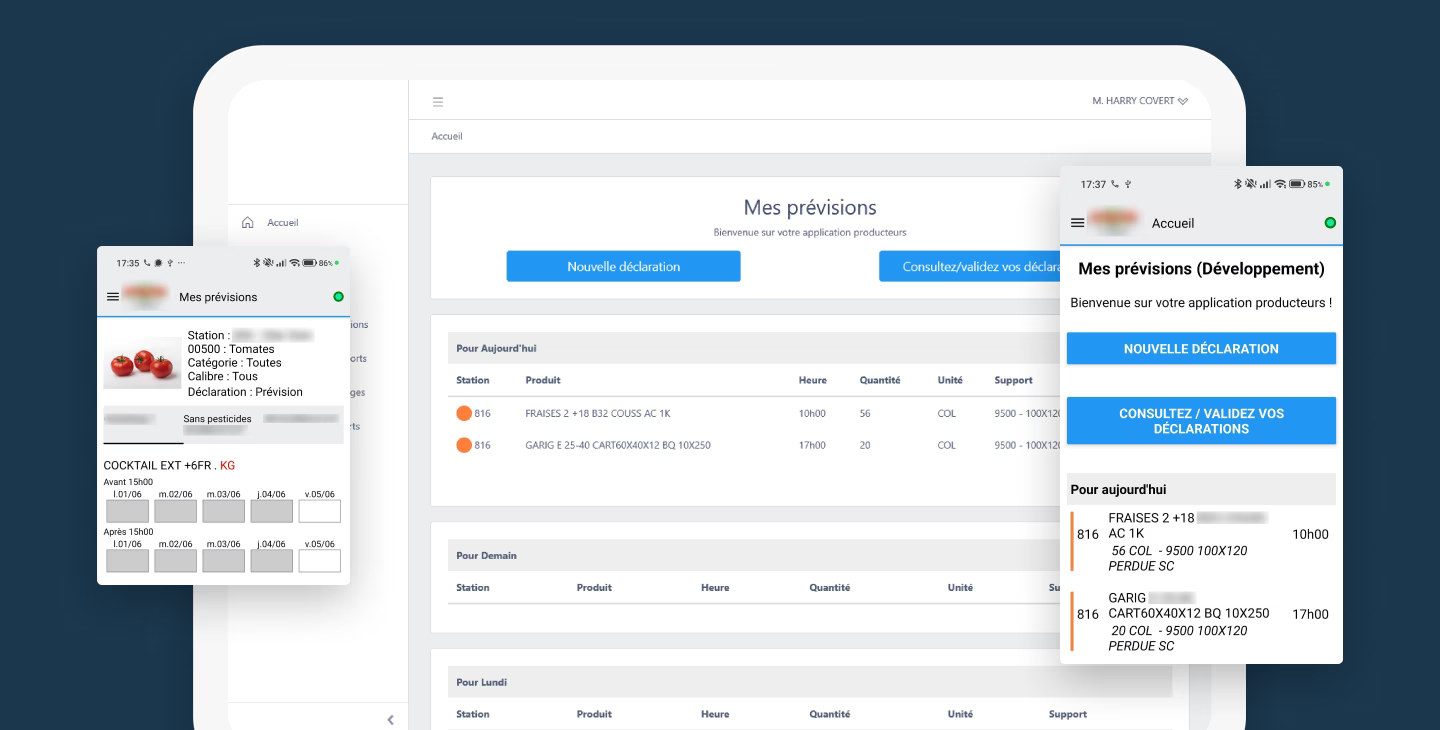Click GARIG E 25-40 CART60X40X12 BQ 10X250 cell
The height and width of the screenshot is (730, 1440).
tap(617, 445)
